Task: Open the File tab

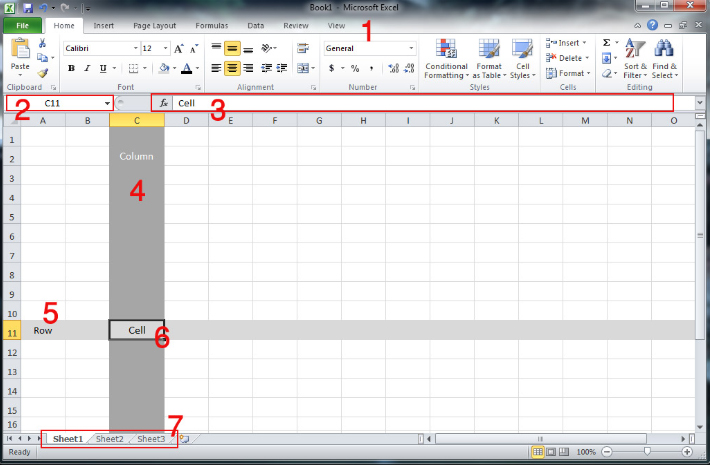Action: [x=23, y=26]
